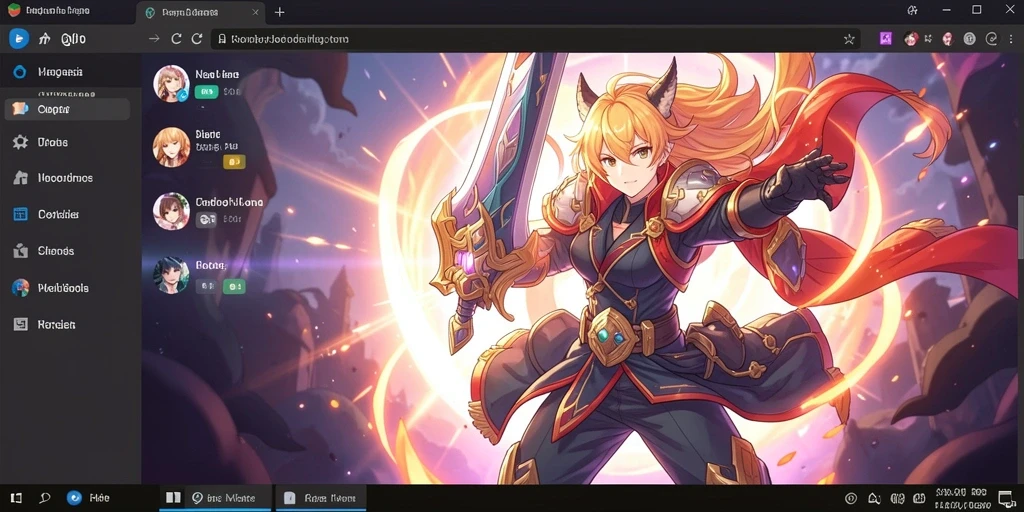Click the purple square extension icon
Screen dimensions: 1024x512
tap(886, 39)
